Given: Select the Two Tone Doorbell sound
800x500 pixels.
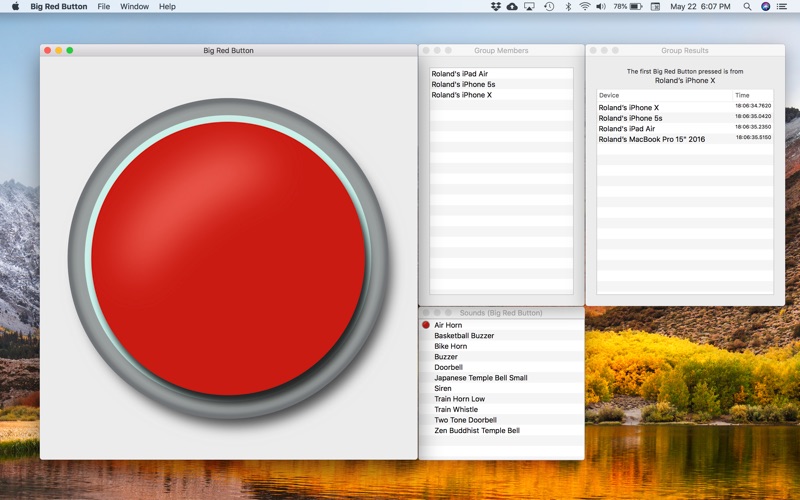Looking at the screenshot, I should (502, 420).
